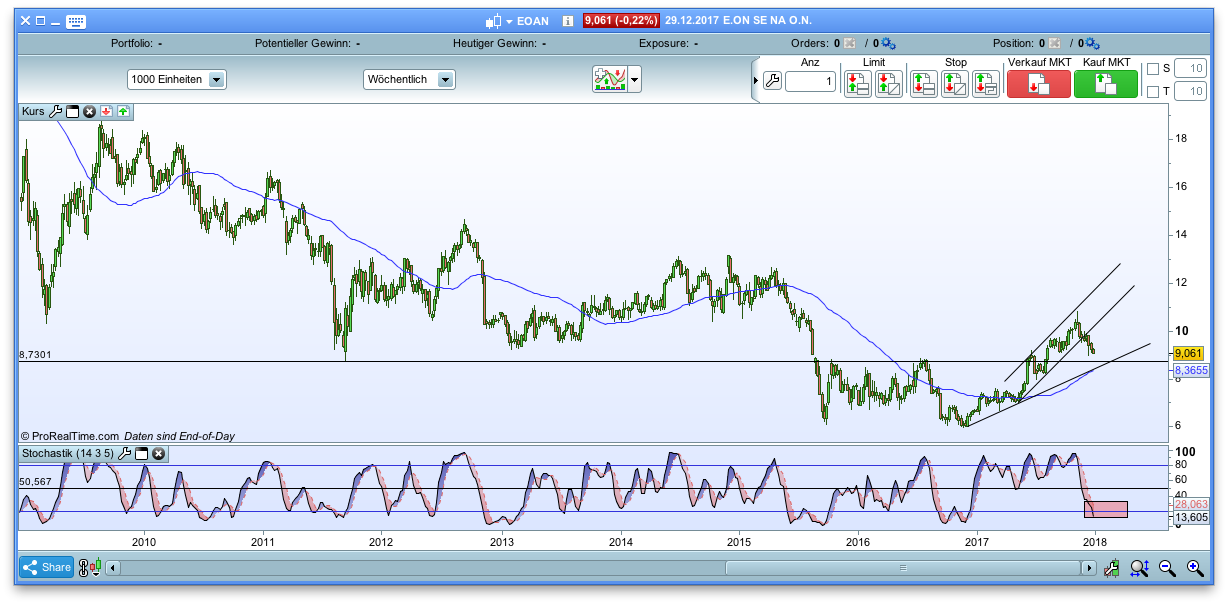
Task: Zoom out using the minus magnifier icon
Action: click(x=1167, y=568)
